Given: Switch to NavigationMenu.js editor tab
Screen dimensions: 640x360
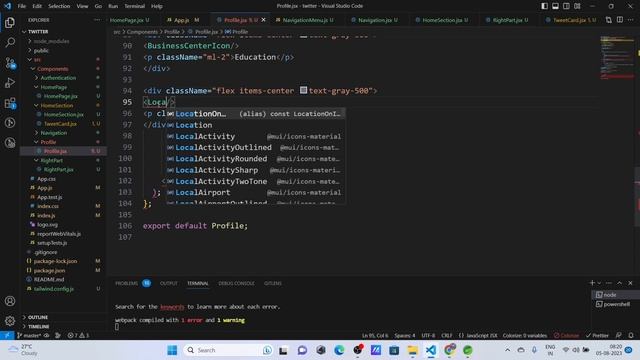Looking at the screenshot, I should [x=304, y=20].
